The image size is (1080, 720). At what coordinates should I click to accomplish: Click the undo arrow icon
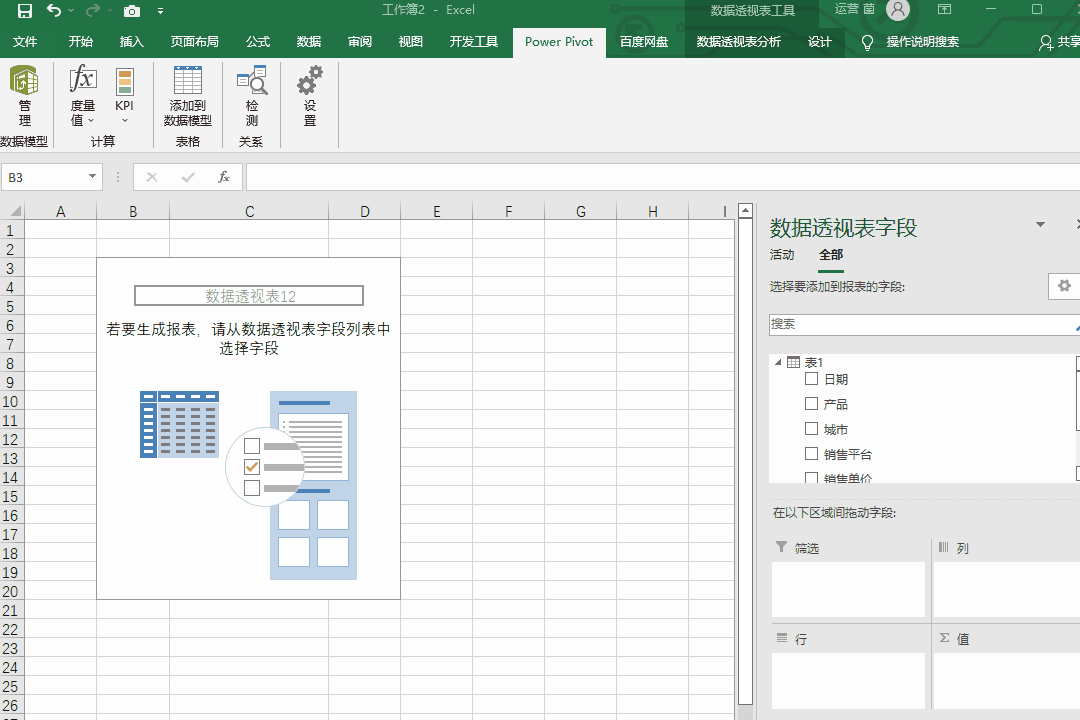54,11
